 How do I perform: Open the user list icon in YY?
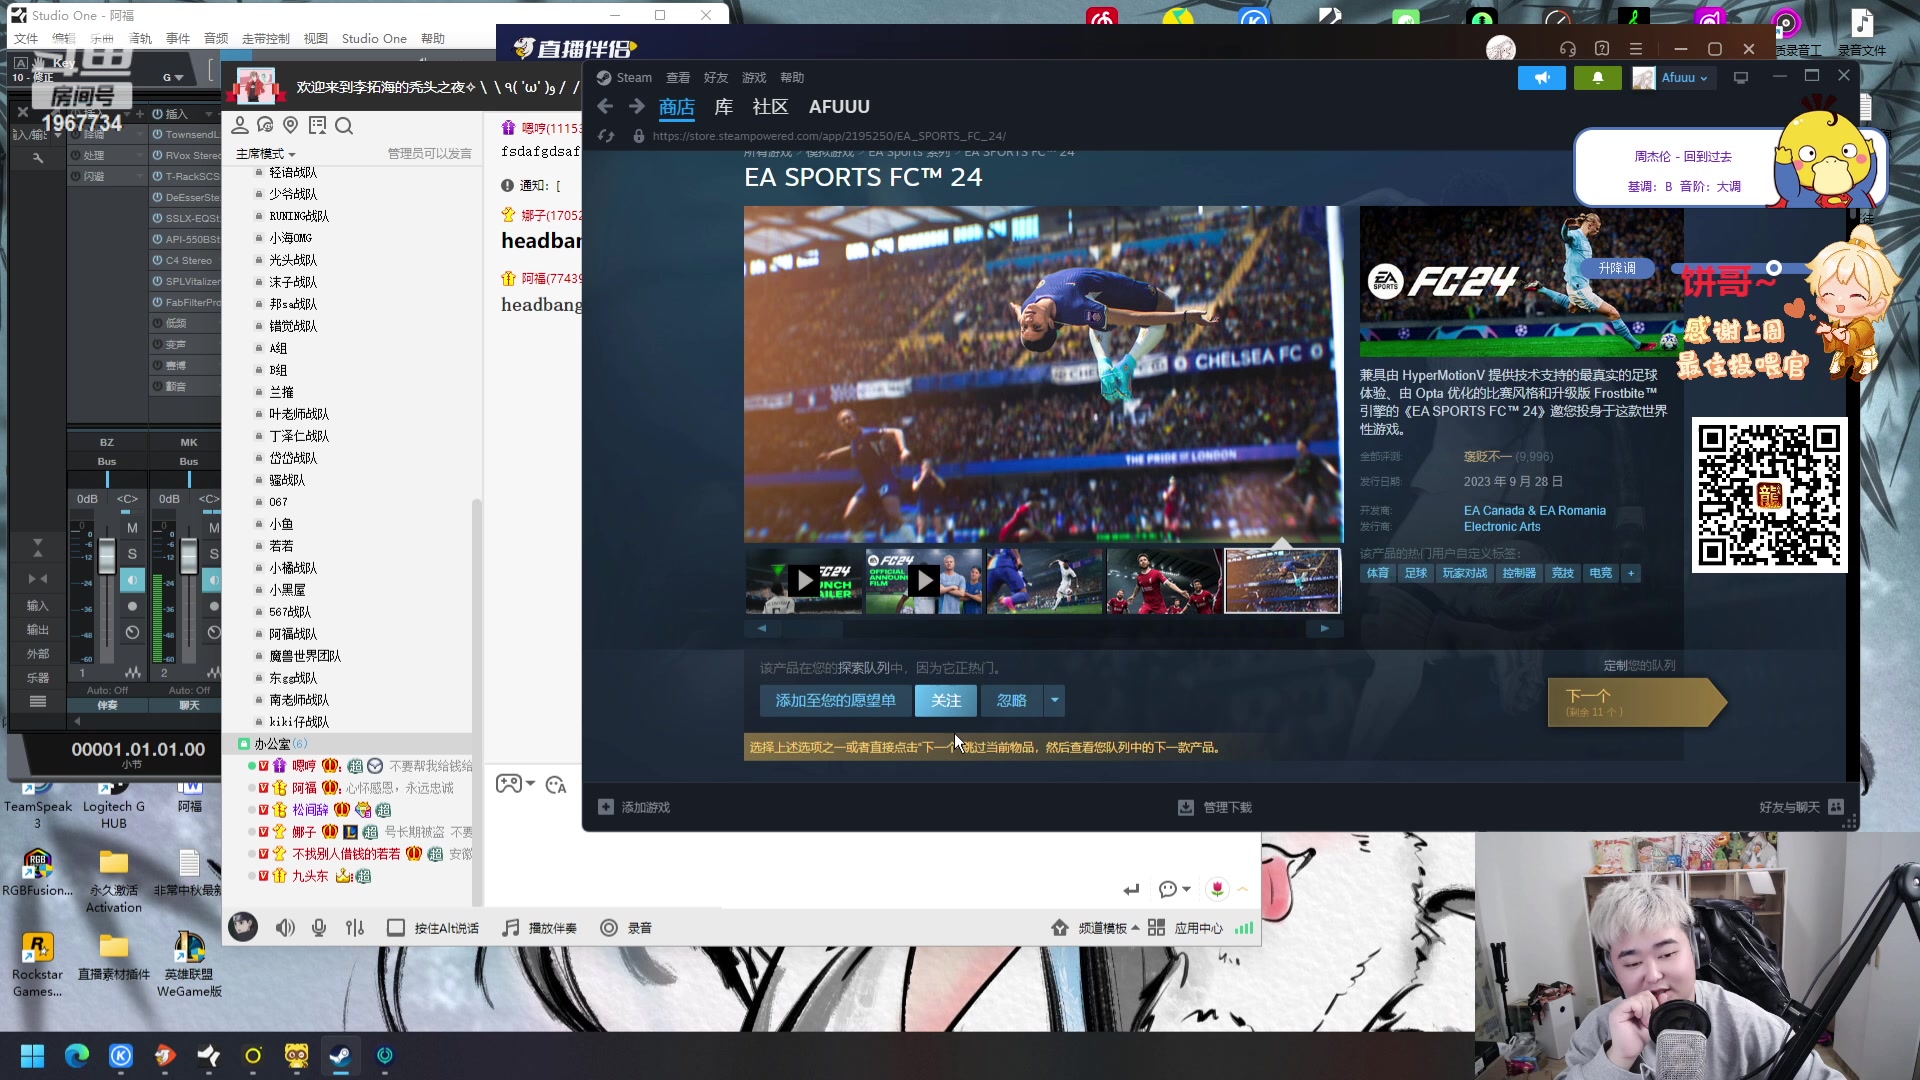pos(240,125)
